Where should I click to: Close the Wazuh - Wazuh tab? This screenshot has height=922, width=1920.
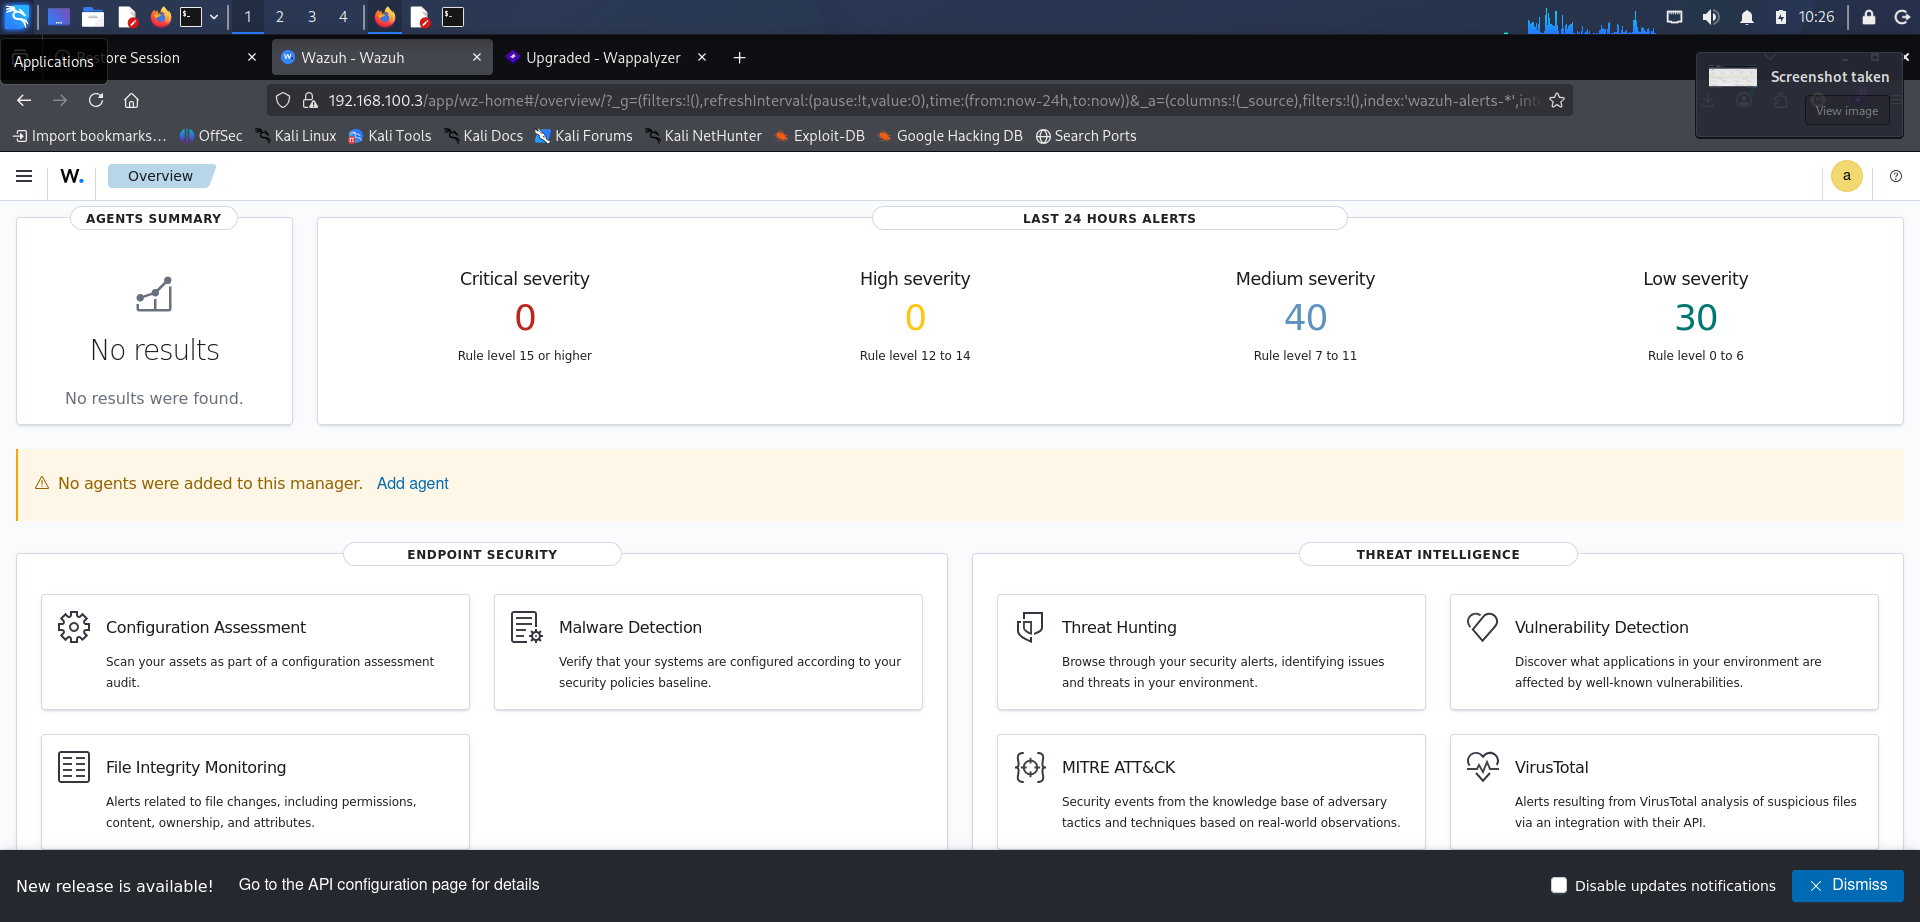[477, 58]
